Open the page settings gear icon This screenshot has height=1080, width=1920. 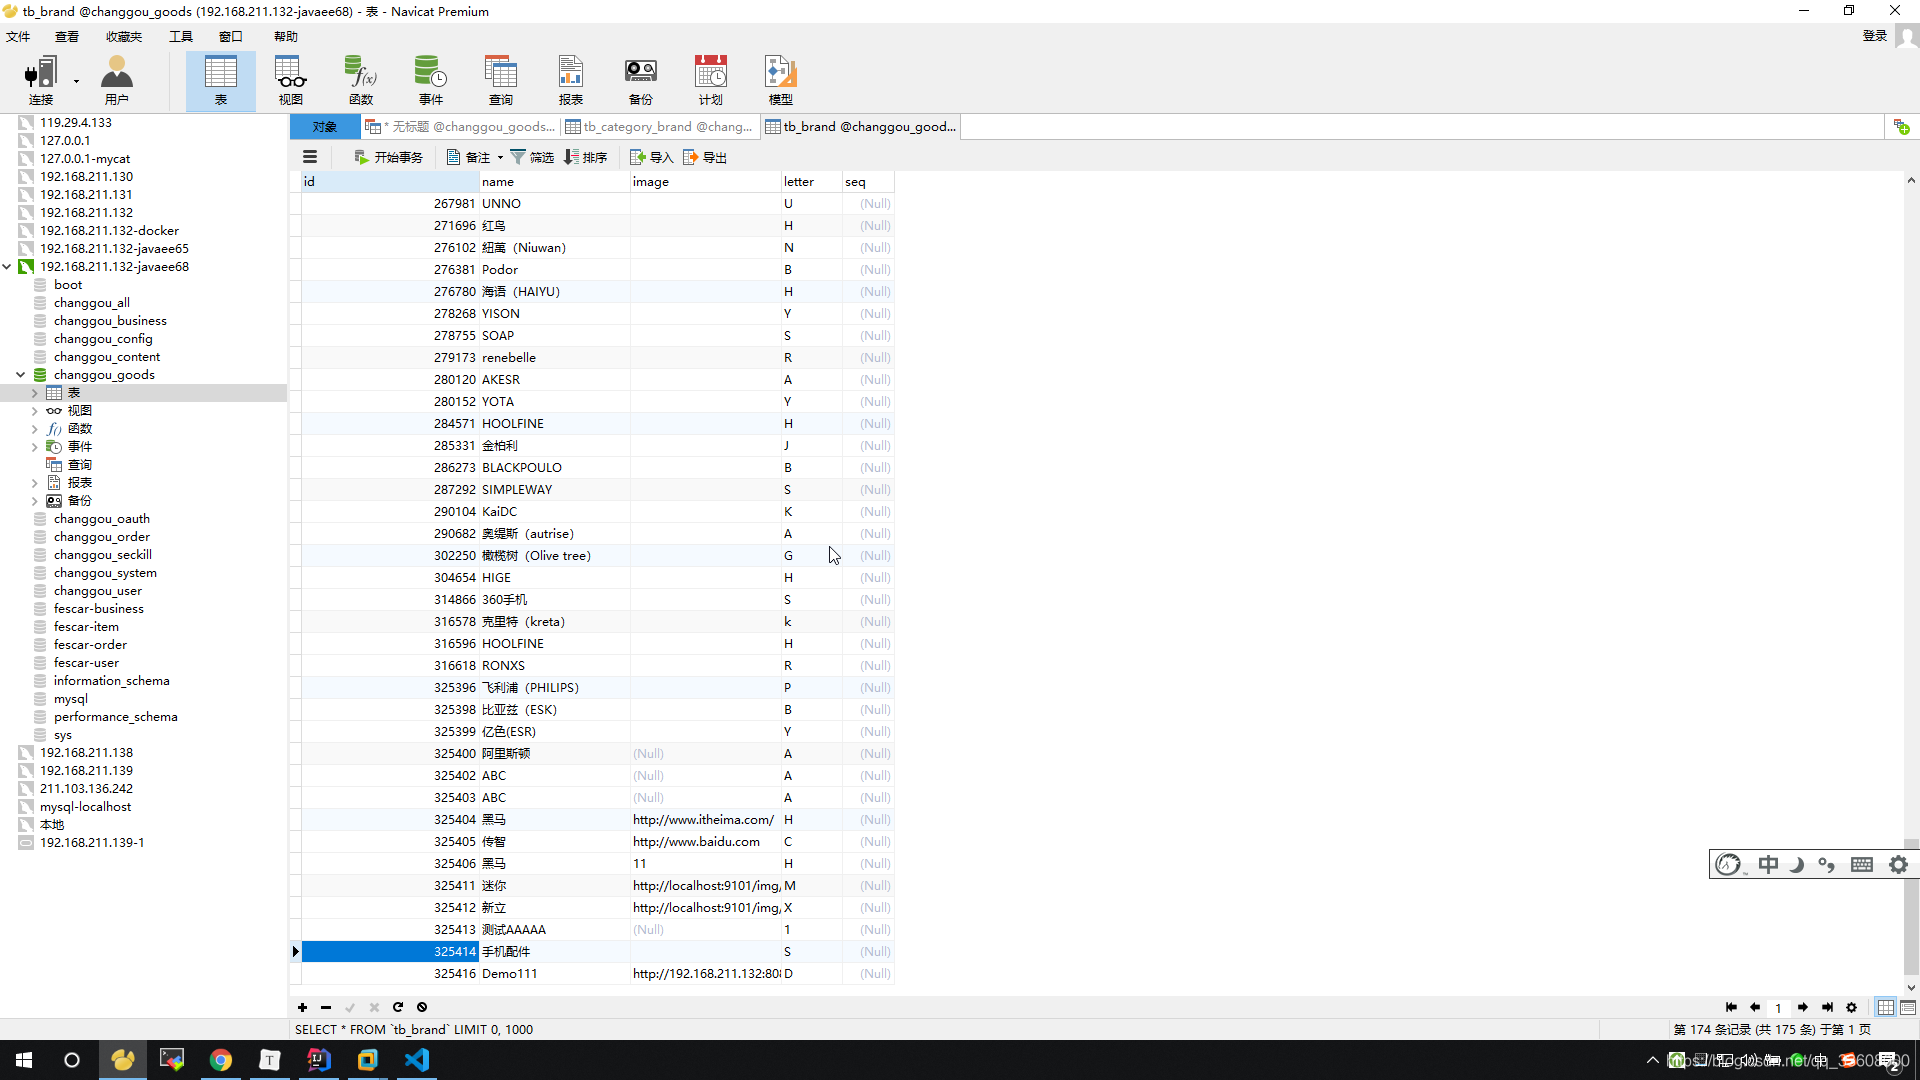(1851, 1007)
